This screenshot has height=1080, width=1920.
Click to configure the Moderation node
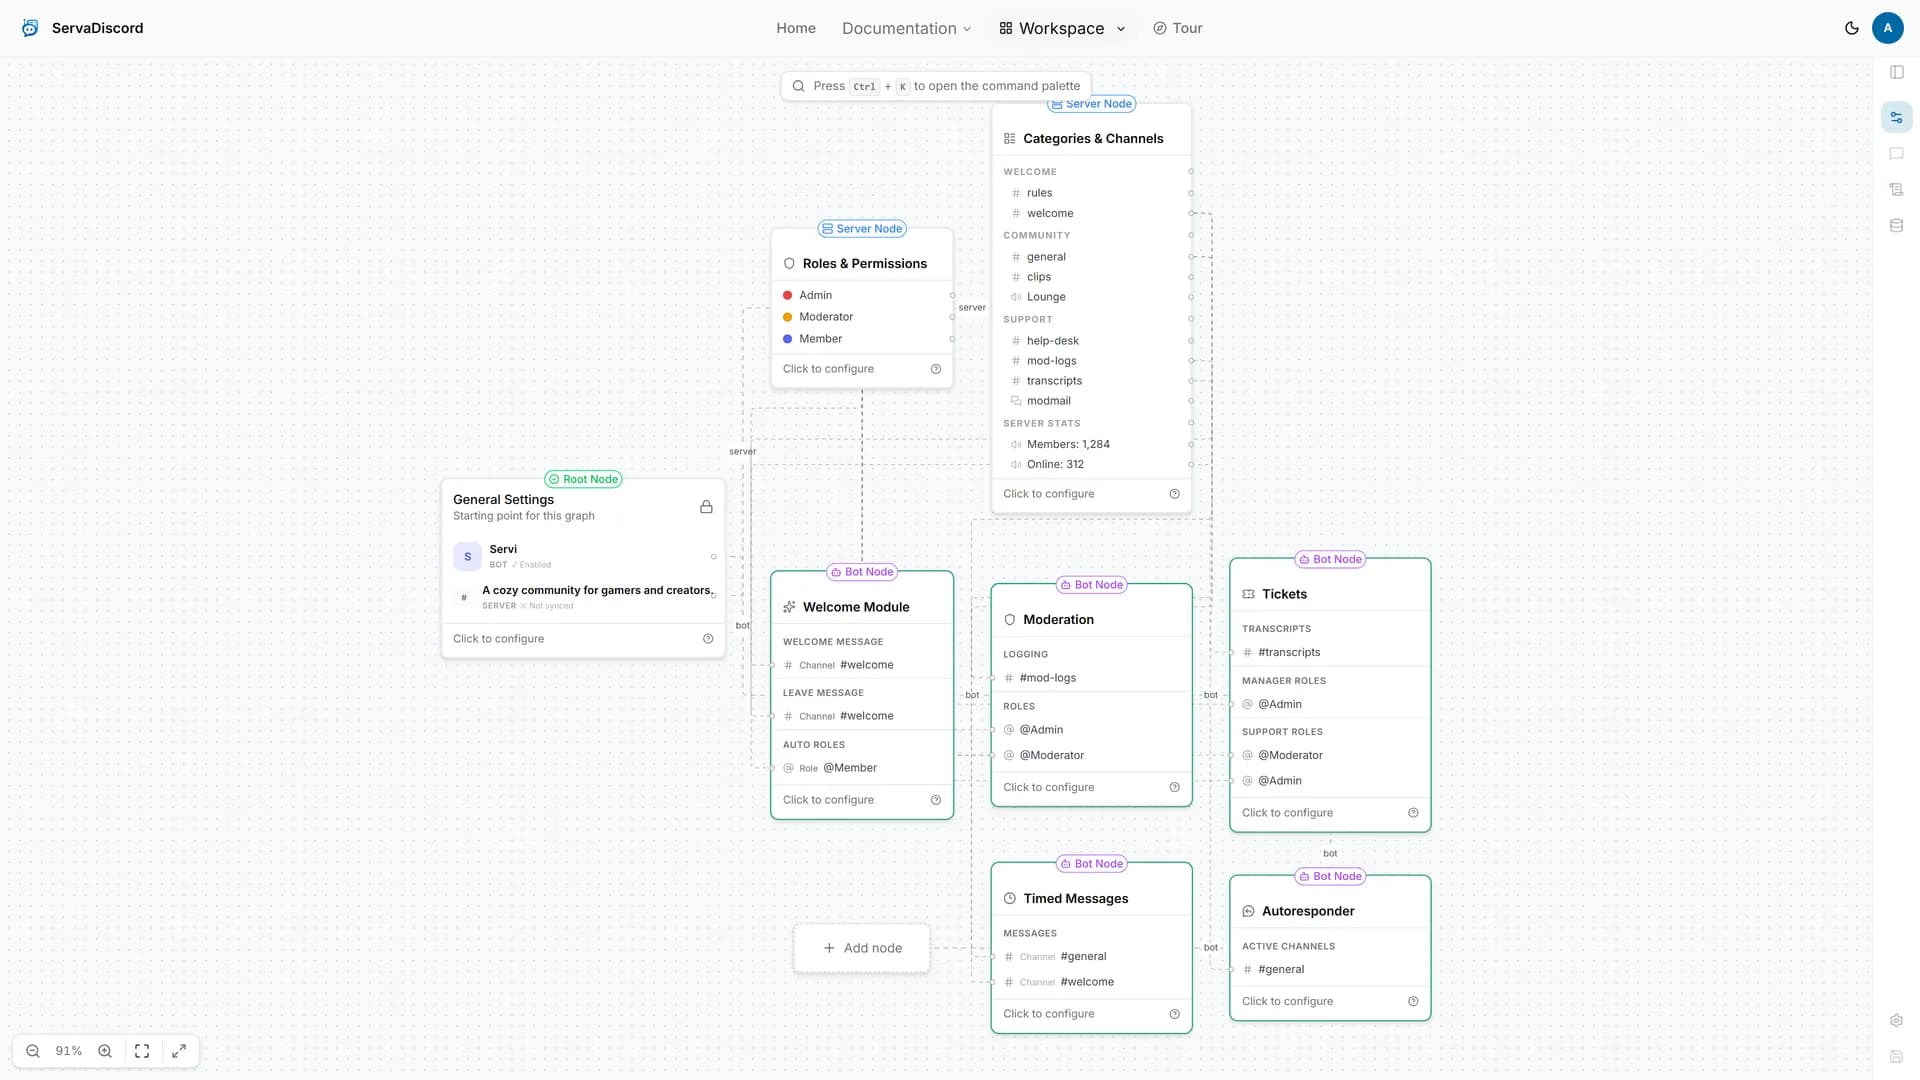coord(1048,788)
